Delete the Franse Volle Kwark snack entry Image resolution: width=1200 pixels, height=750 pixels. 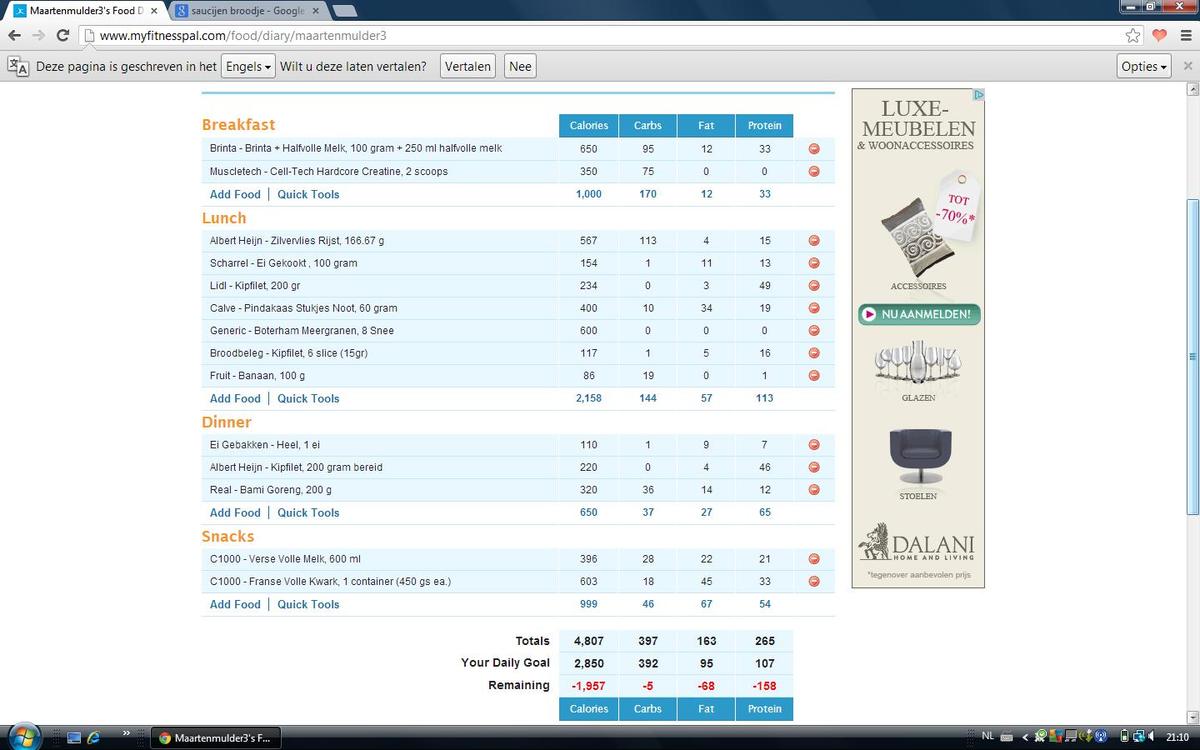[813, 582]
